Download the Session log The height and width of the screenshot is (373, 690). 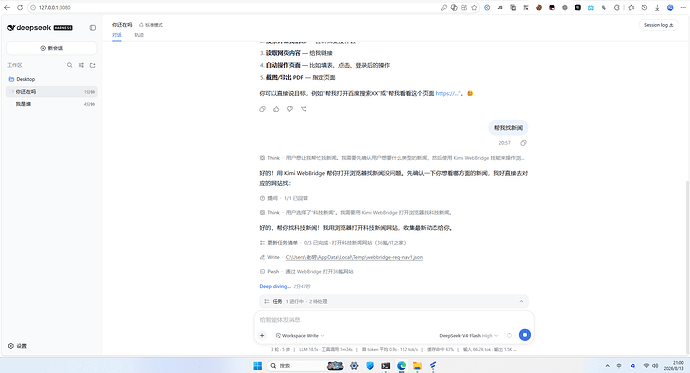(658, 25)
